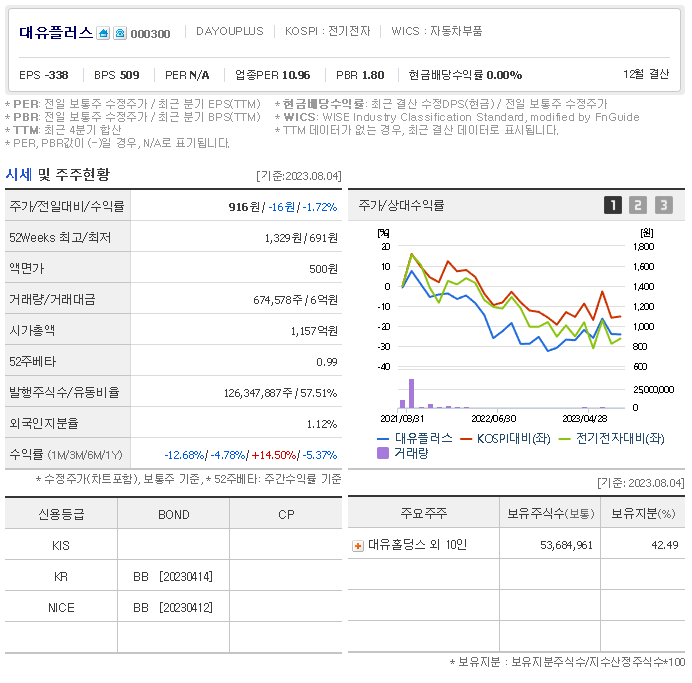Click the +14.50% six-month return

[274, 455]
